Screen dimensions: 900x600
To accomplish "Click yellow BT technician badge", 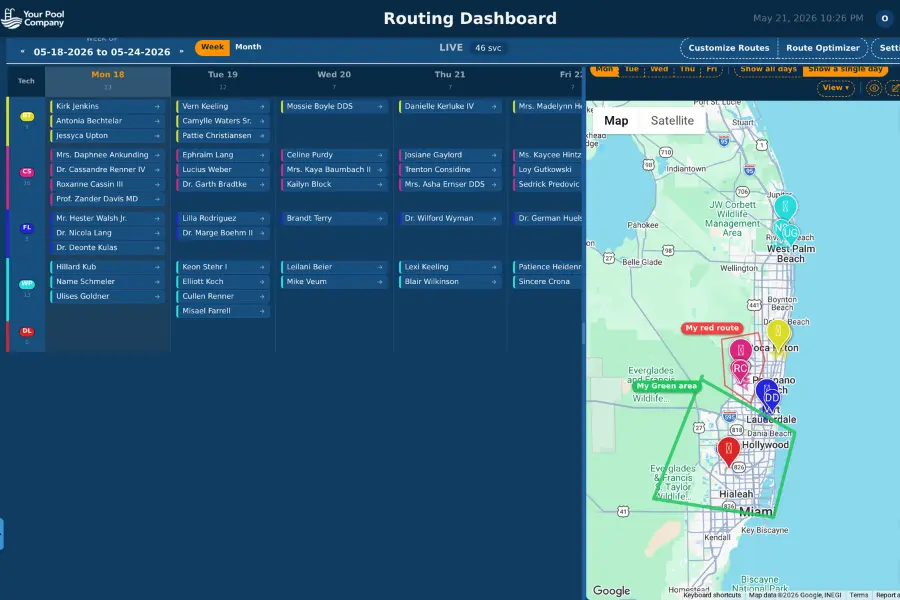I will click(x=26, y=117).
